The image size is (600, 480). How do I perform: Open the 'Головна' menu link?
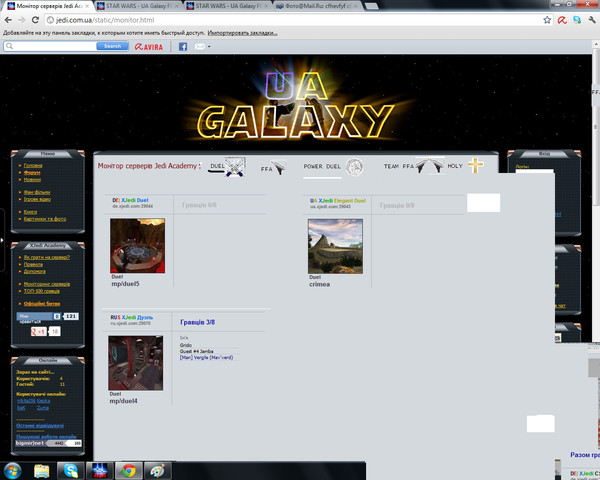33,165
